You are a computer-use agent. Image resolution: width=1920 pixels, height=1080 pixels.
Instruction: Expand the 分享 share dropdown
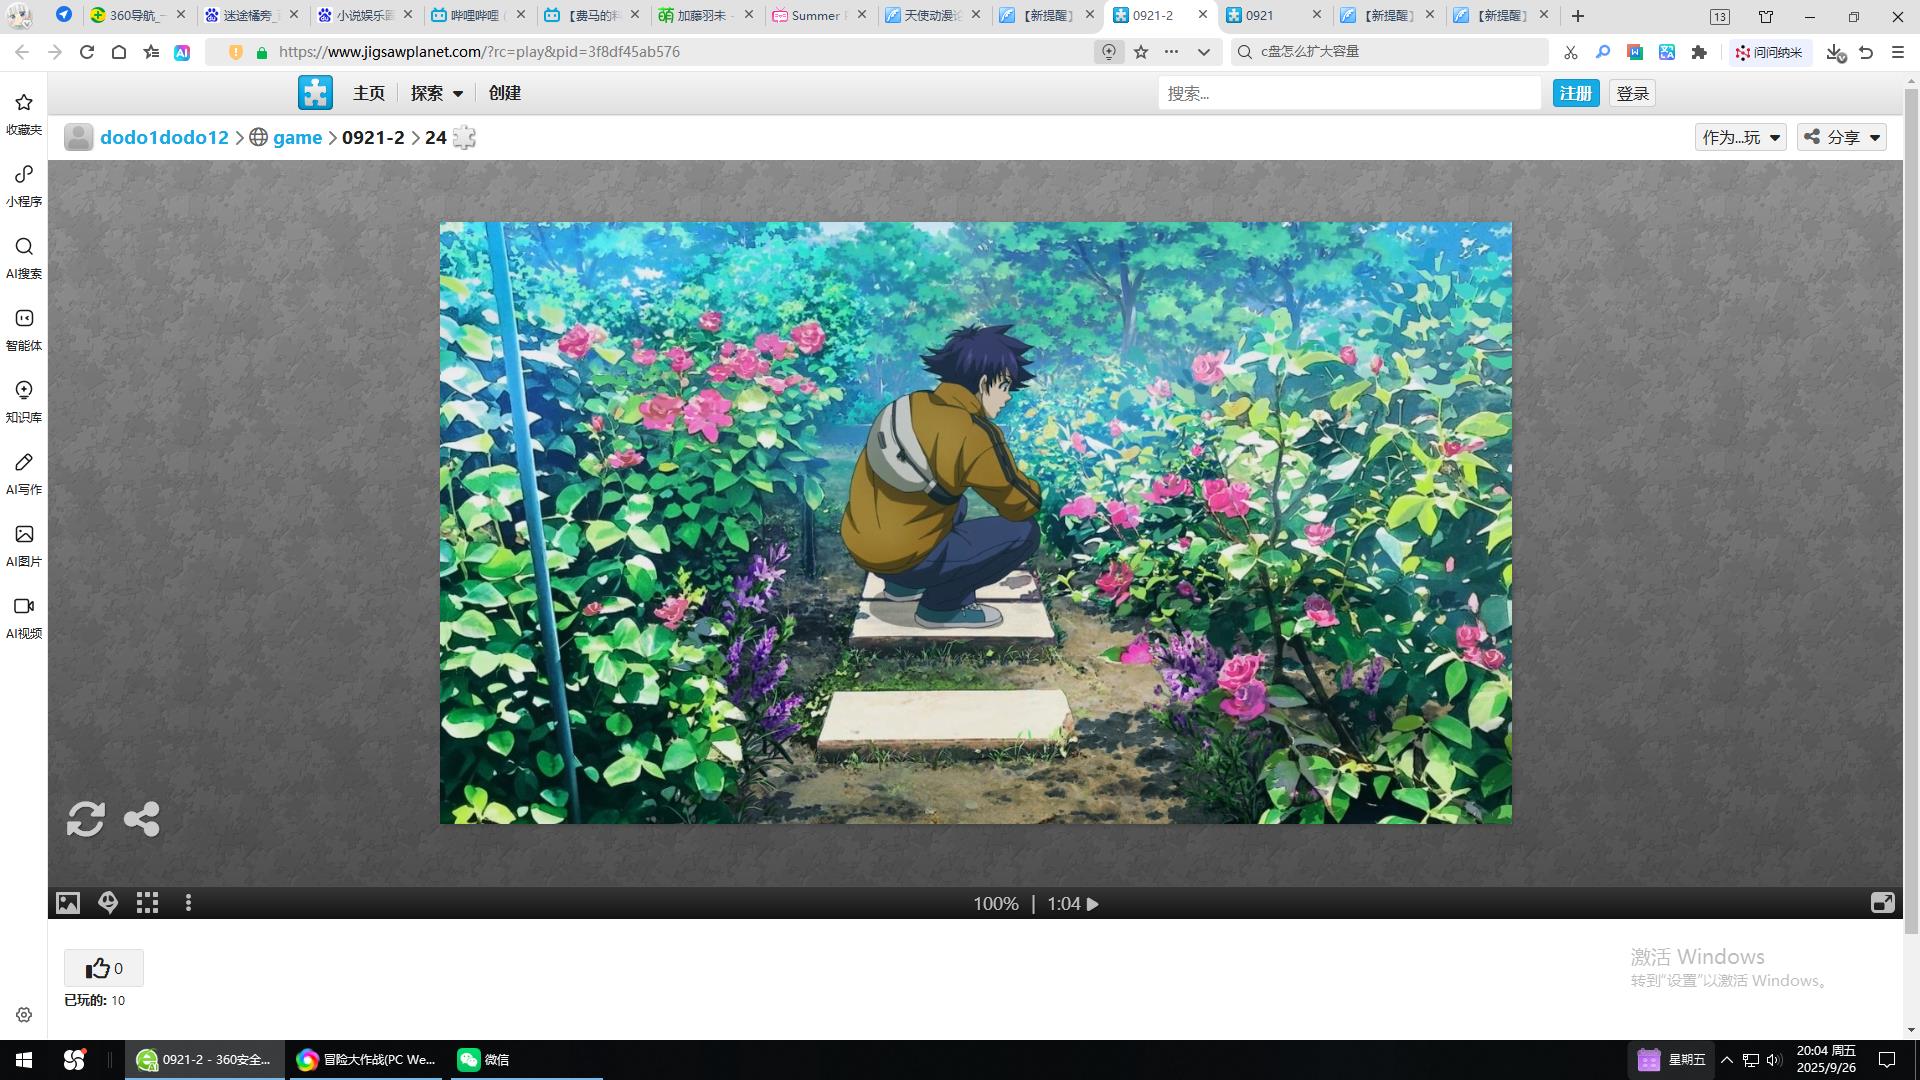1842,138
